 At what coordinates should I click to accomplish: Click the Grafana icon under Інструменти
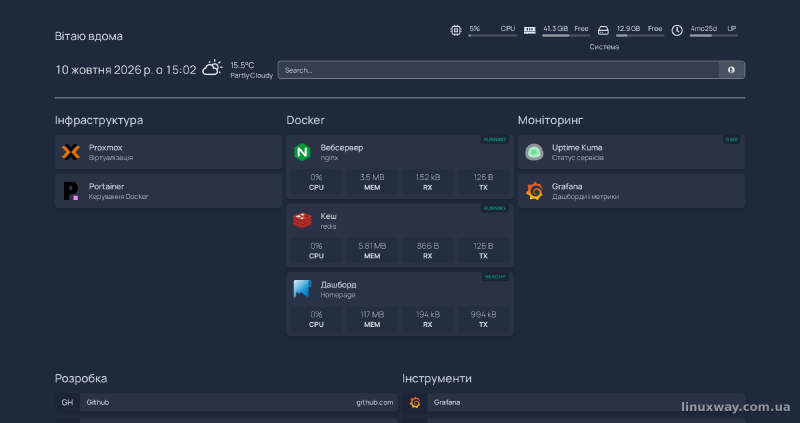[415, 403]
